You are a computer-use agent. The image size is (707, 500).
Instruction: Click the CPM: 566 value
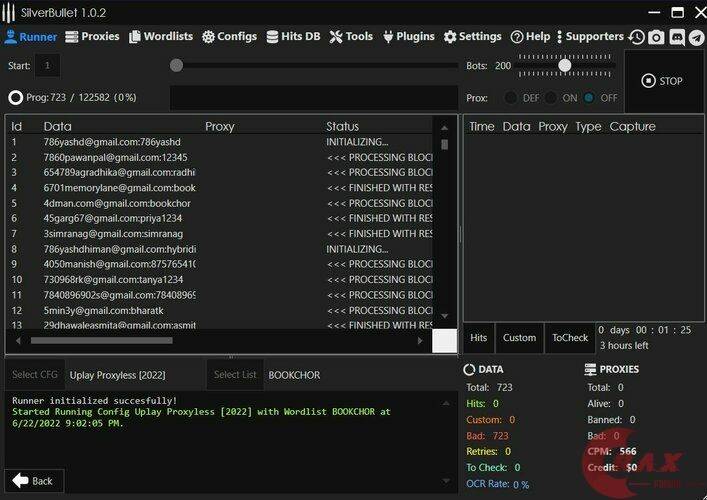coord(628,451)
